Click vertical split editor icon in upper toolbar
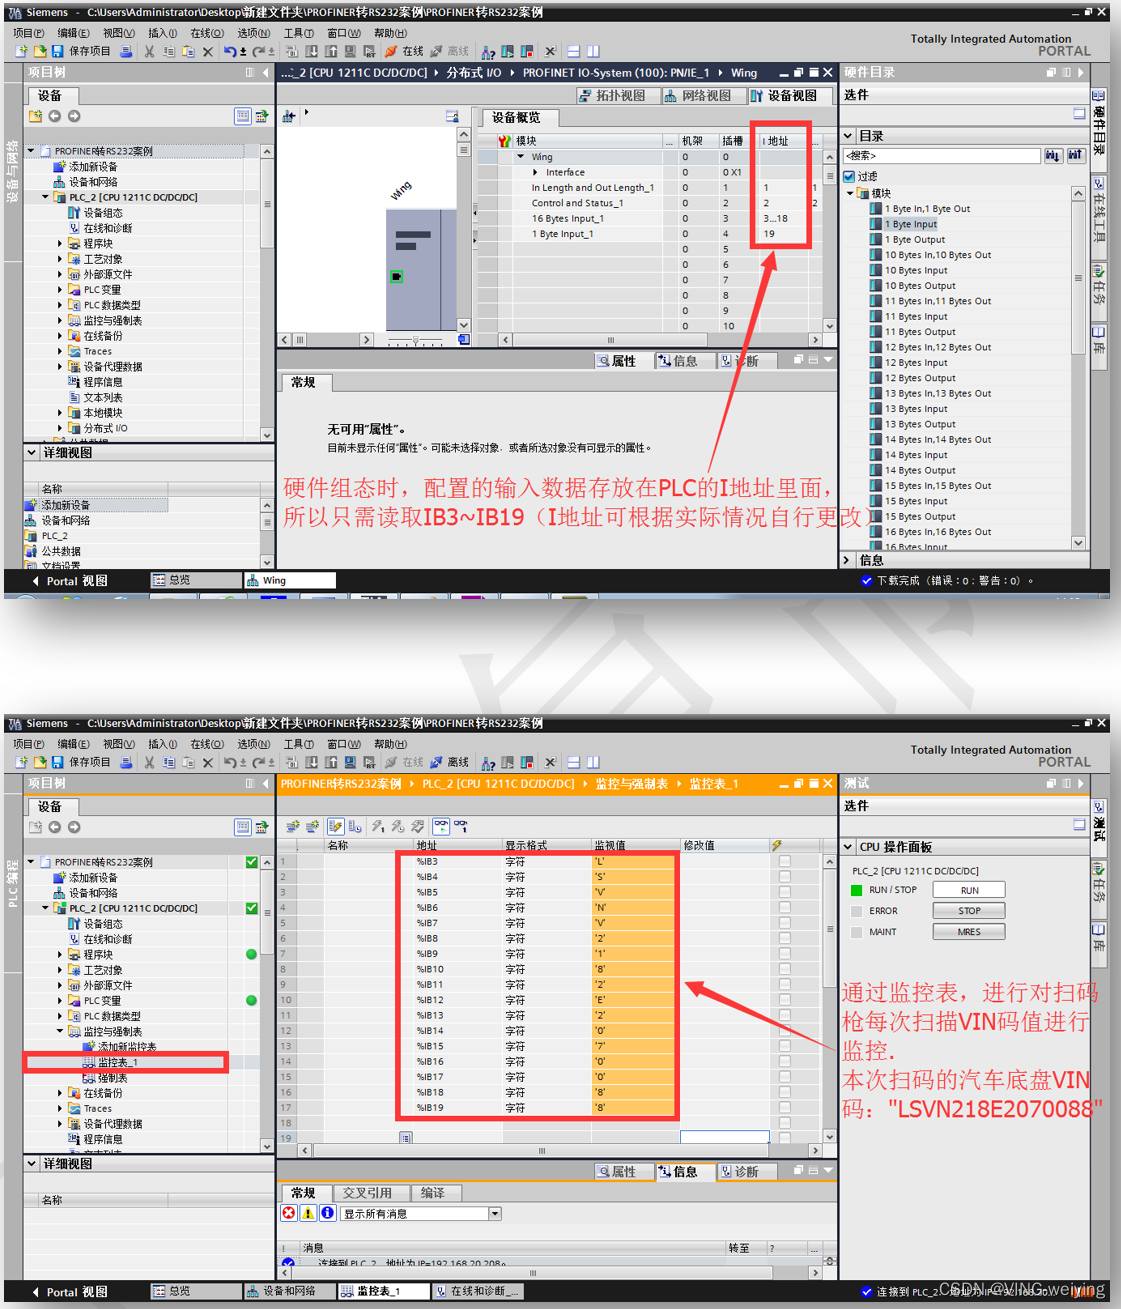Image resolution: width=1121 pixels, height=1309 pixels. pyautogui.click(x=593, y=52)
